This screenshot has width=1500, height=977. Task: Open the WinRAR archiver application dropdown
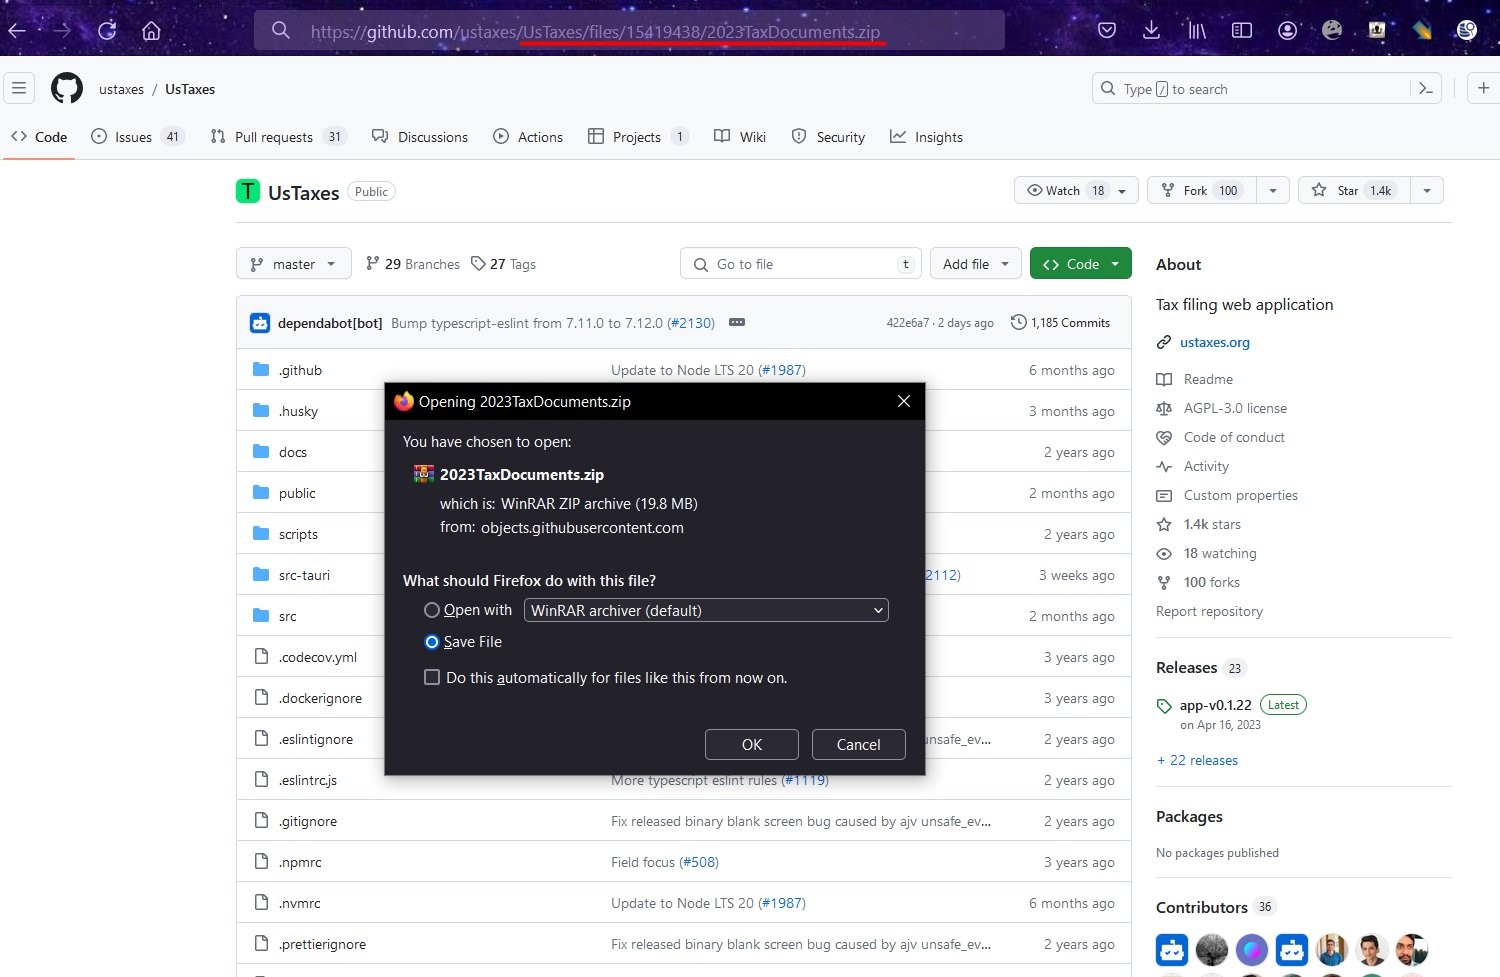[706, 610]
